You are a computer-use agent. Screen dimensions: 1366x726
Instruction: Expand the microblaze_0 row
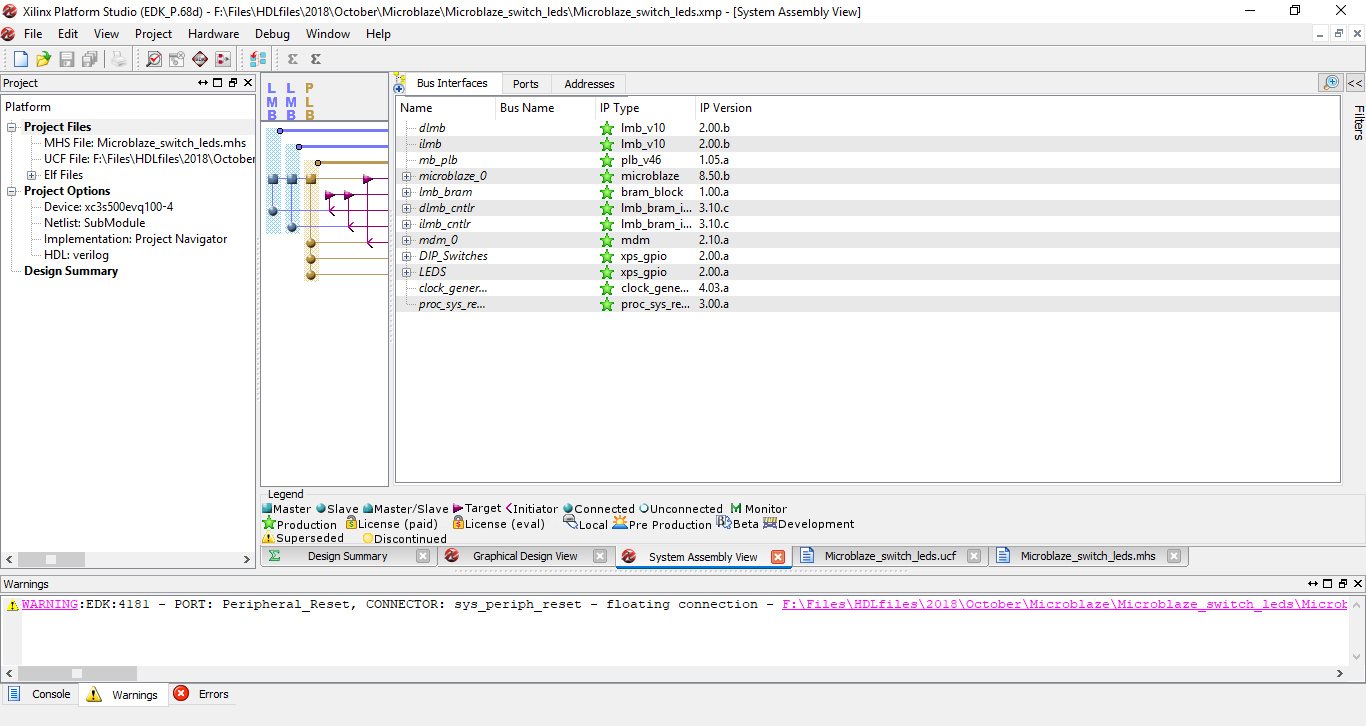coord(407,176)
